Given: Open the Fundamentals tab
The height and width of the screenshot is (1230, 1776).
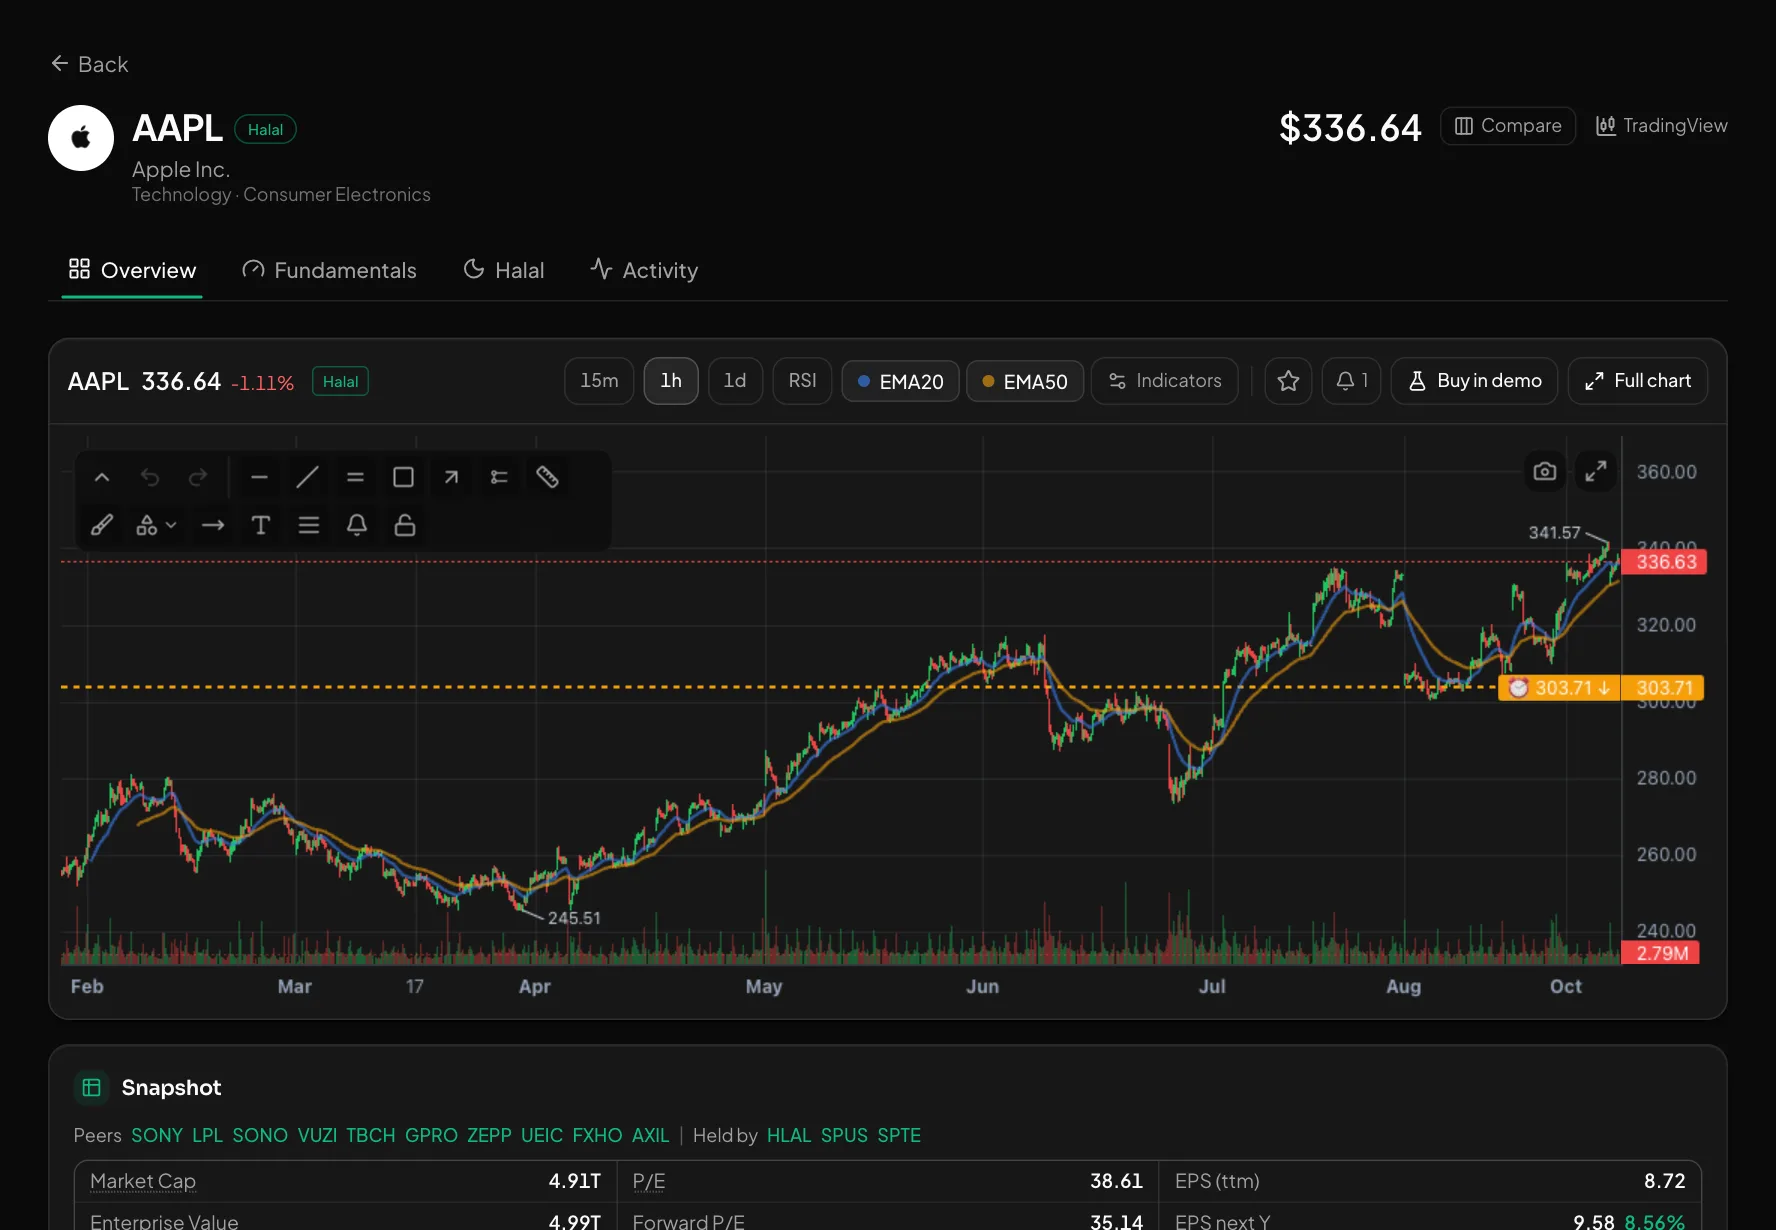Looking at the screenshot, I should coord(329,270).
